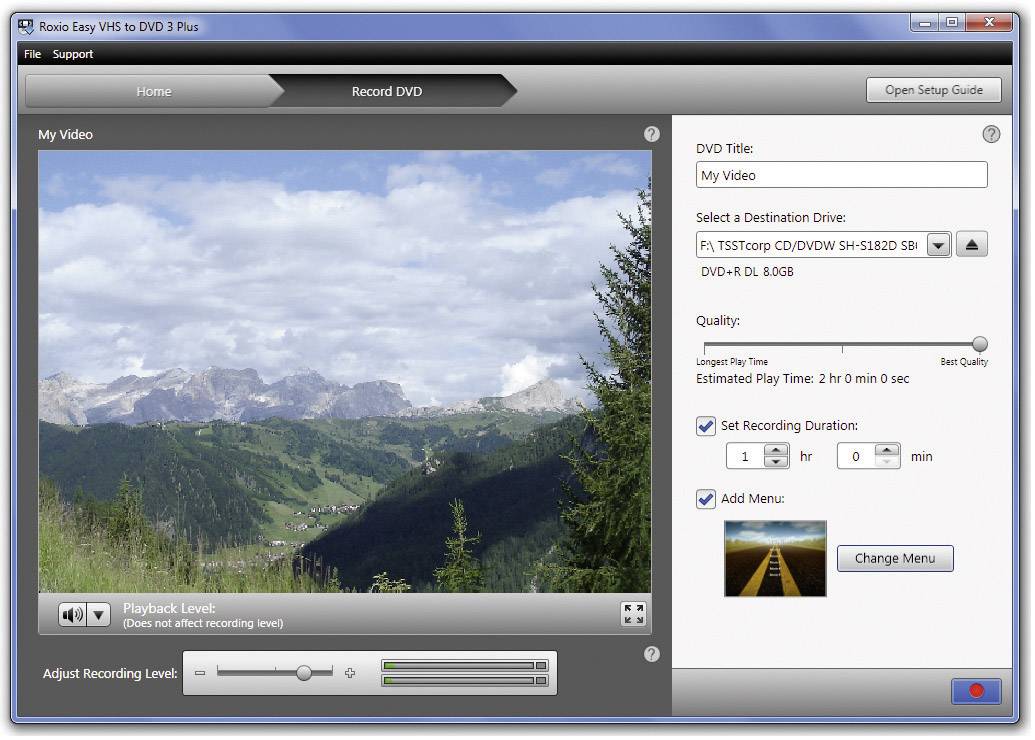Disable the Add Menu option
Viewport: 1035px width, 740px height.
coord(706,498)
